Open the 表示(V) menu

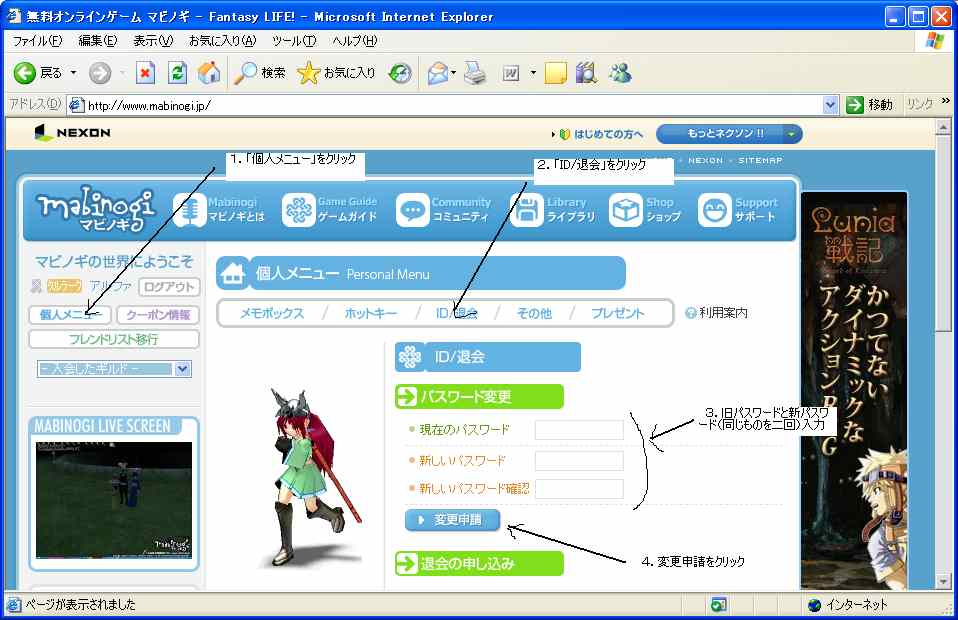pyautogui.click(x=153, y=41)
